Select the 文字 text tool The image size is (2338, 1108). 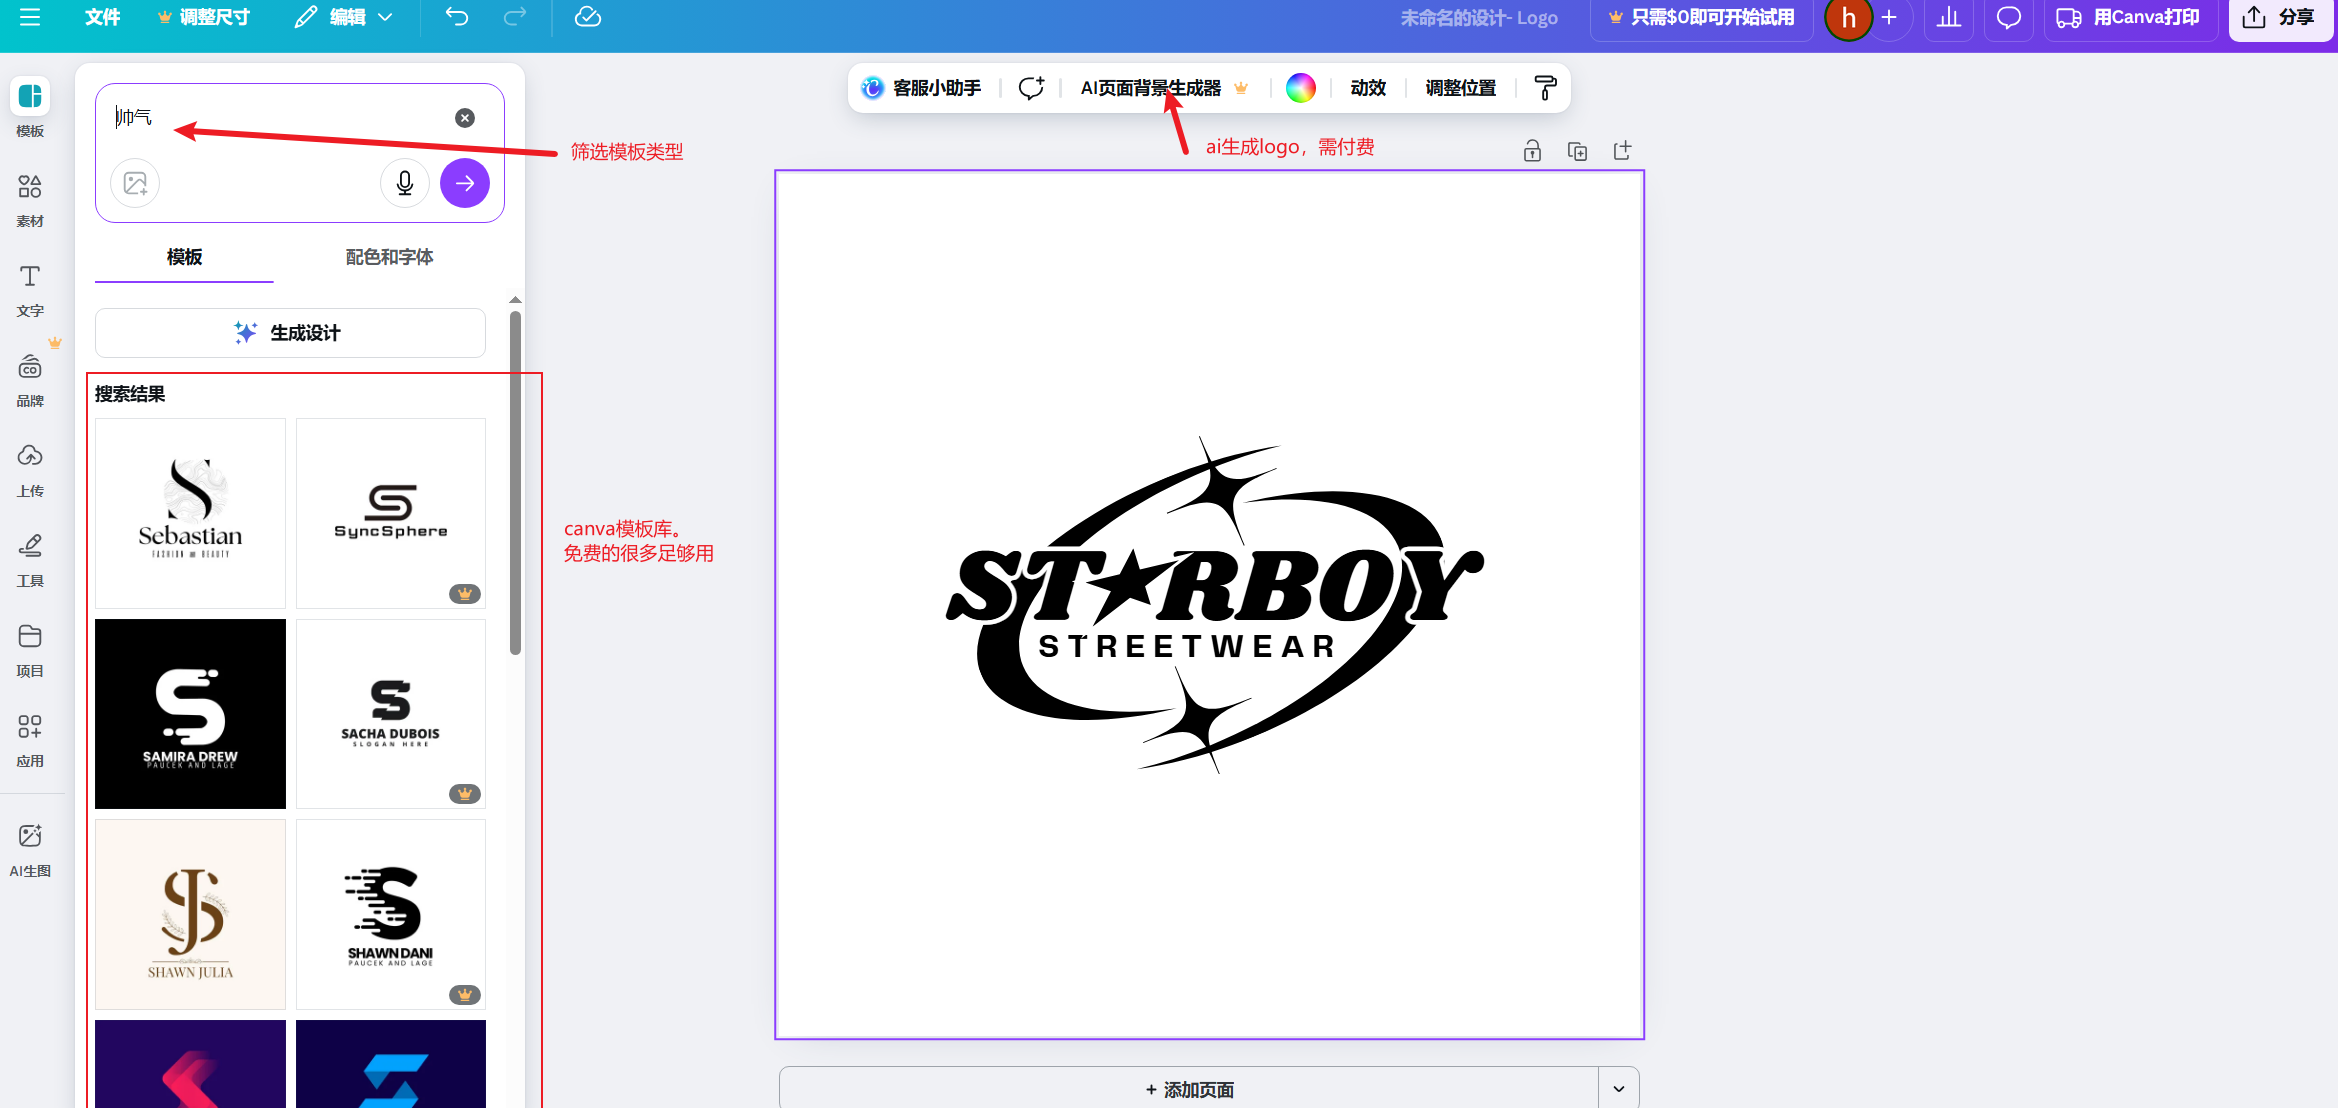click(30, 289)
